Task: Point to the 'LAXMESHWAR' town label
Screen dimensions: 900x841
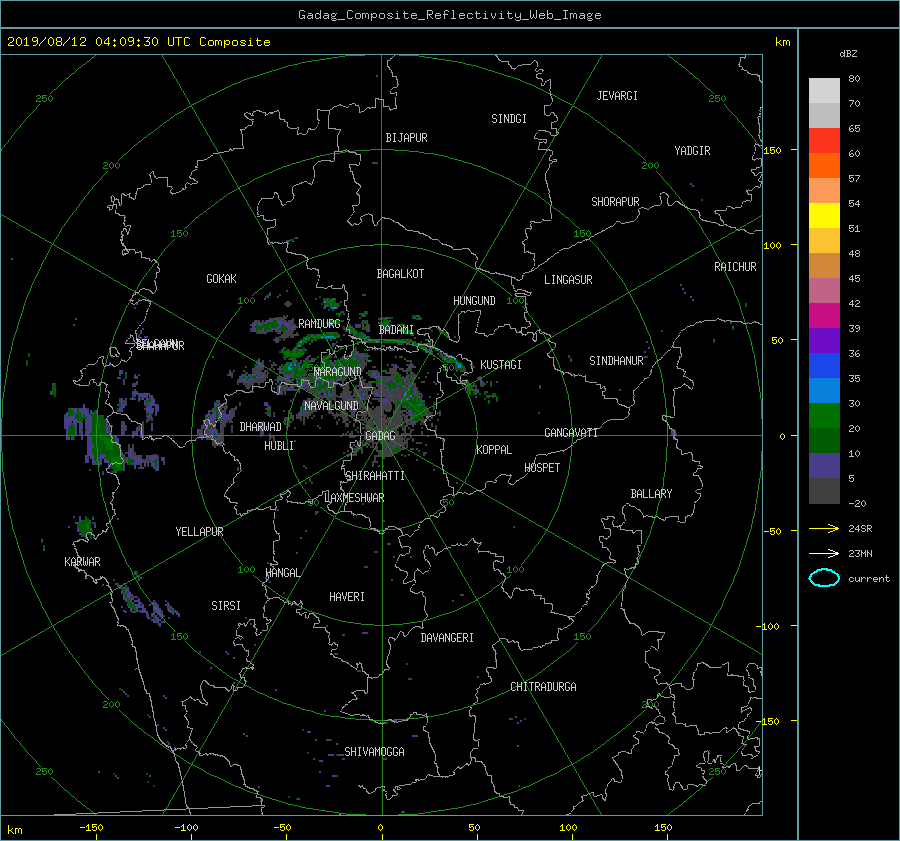Action: [354, 498]
